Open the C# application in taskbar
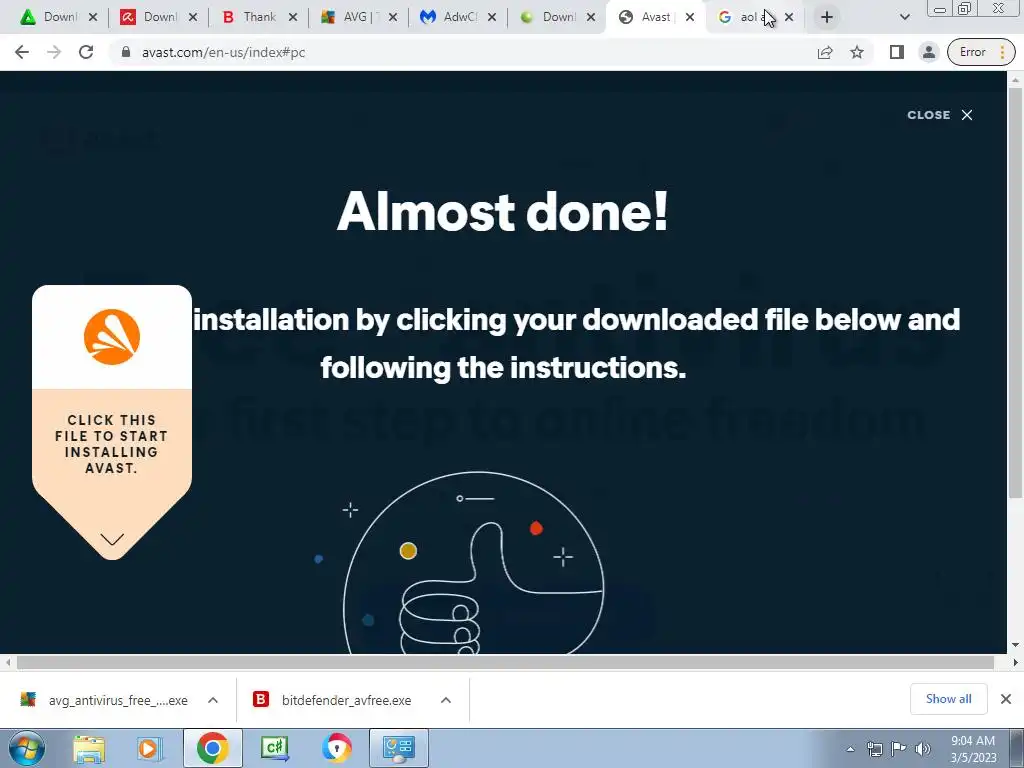The height and width of the screenshot is (768, 1024). [x=274, y=748]
